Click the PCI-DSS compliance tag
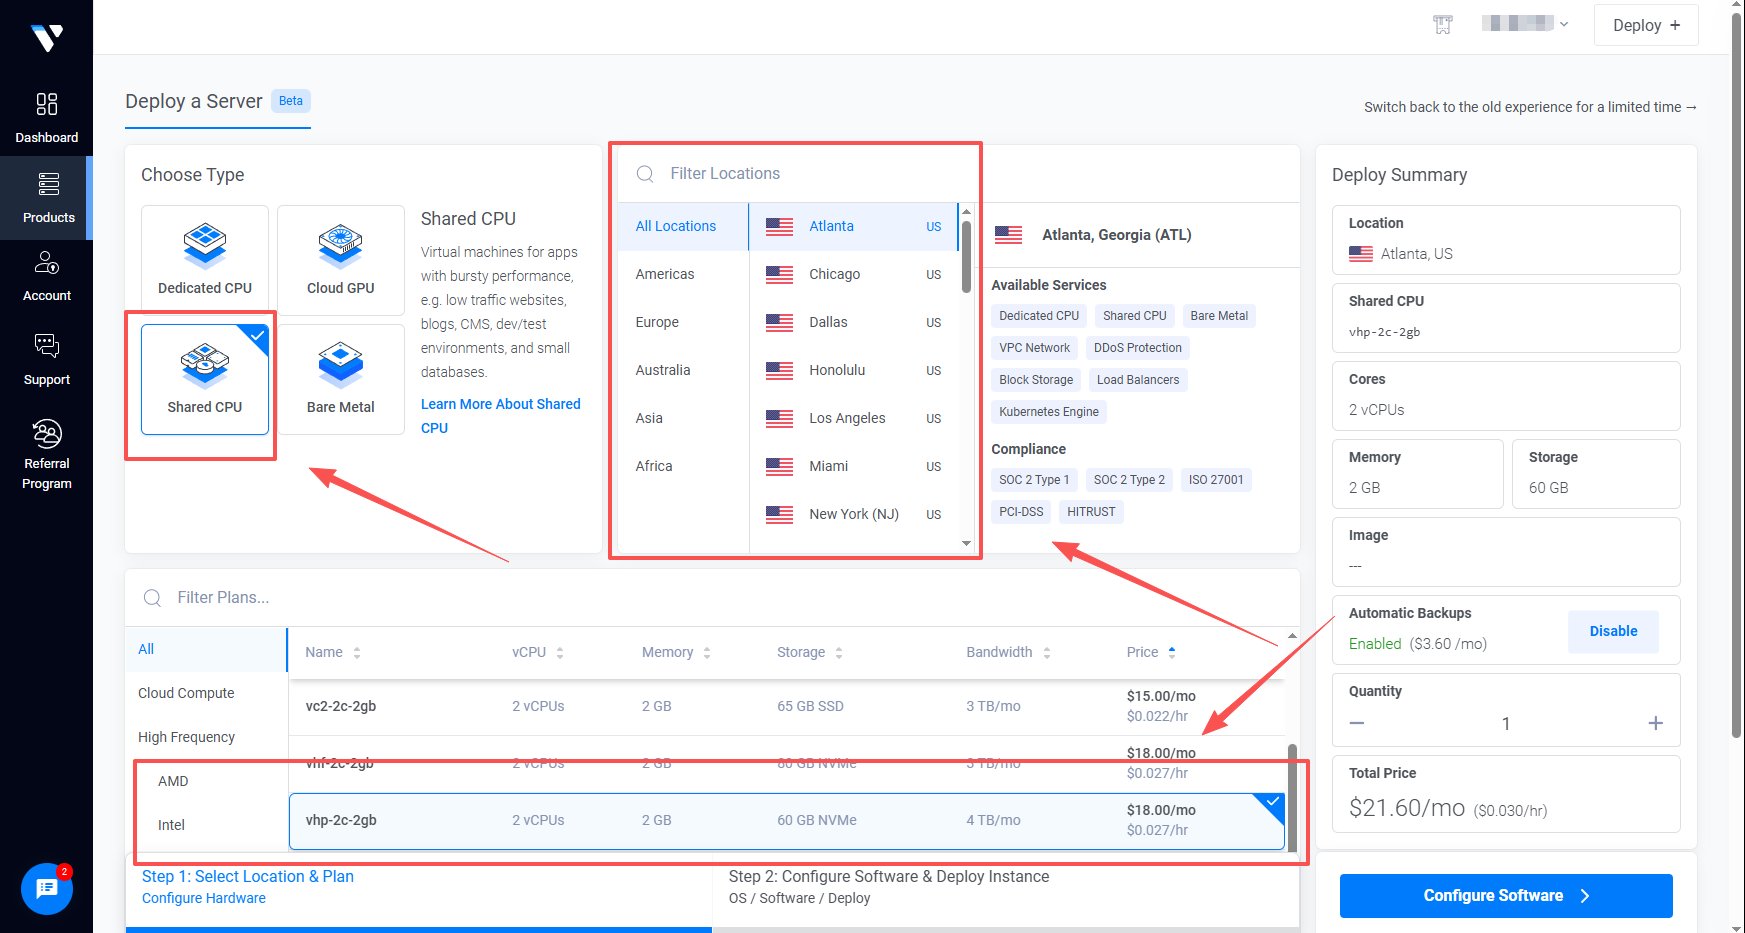The image size is (1745, 933). pyautogui.click(x=1021, y=512)
